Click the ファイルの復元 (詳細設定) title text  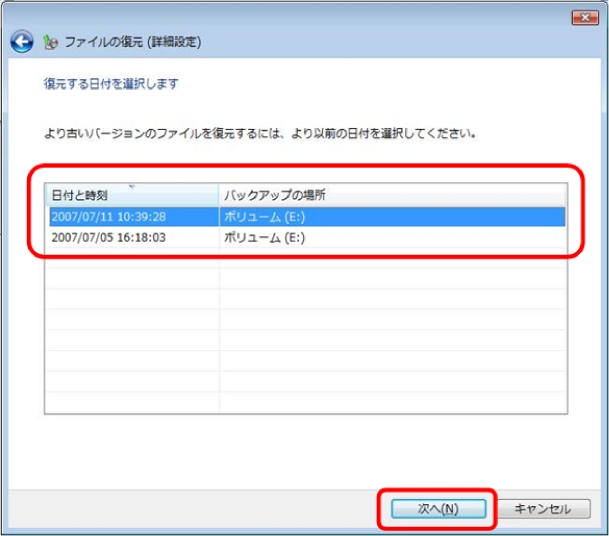coord(132,42)
